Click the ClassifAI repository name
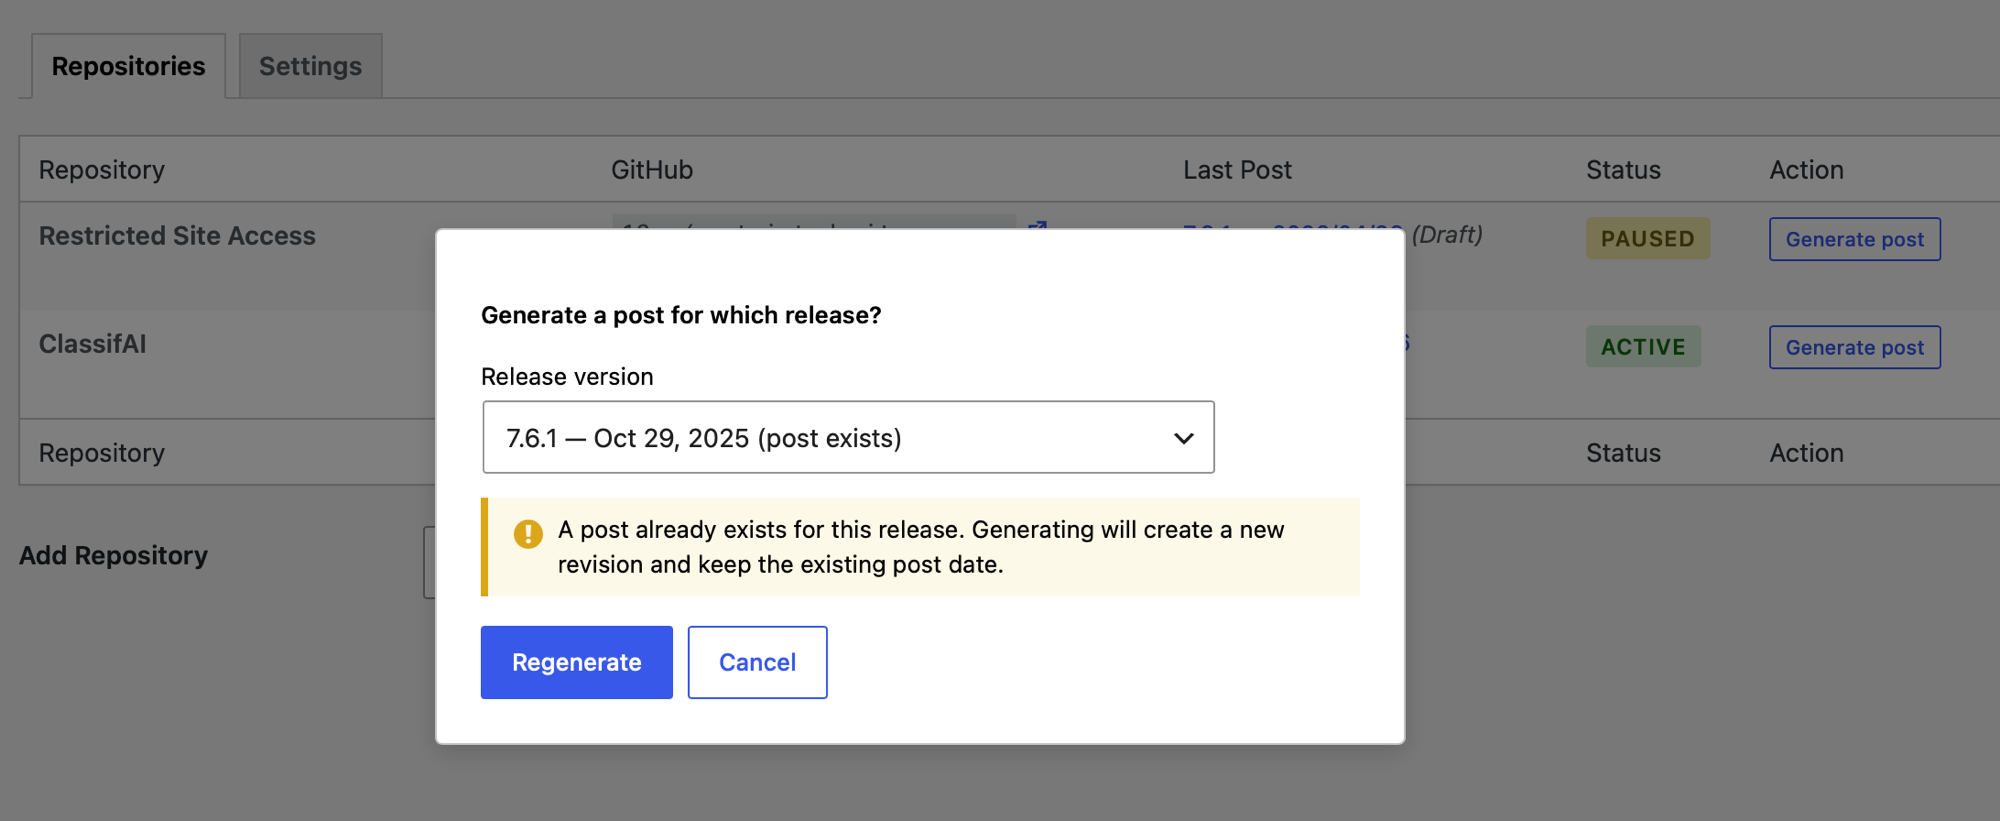The width and height of the screenshot is (2000, 821). (92, 343)
